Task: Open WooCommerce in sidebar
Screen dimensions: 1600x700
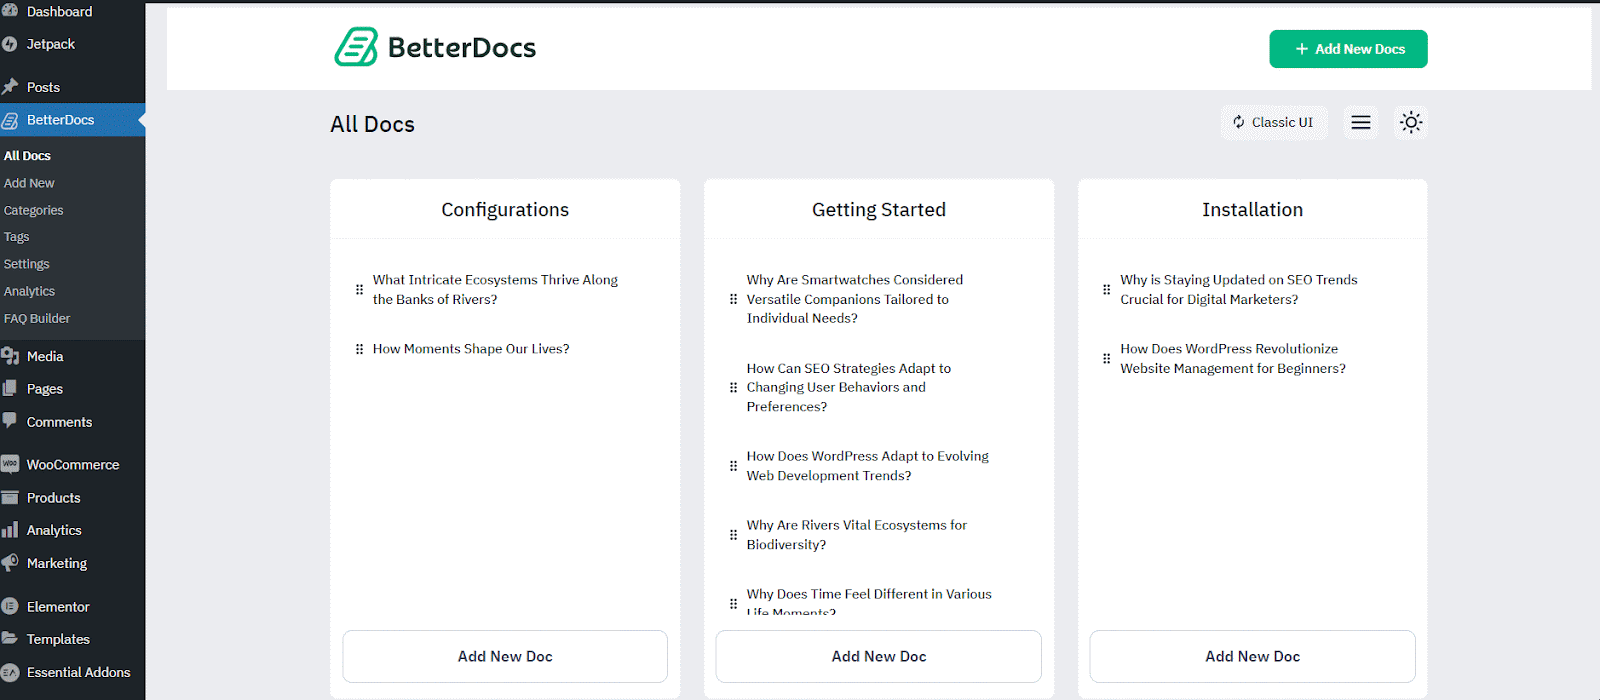Action: pyautogui.click(x=72, y=465)
